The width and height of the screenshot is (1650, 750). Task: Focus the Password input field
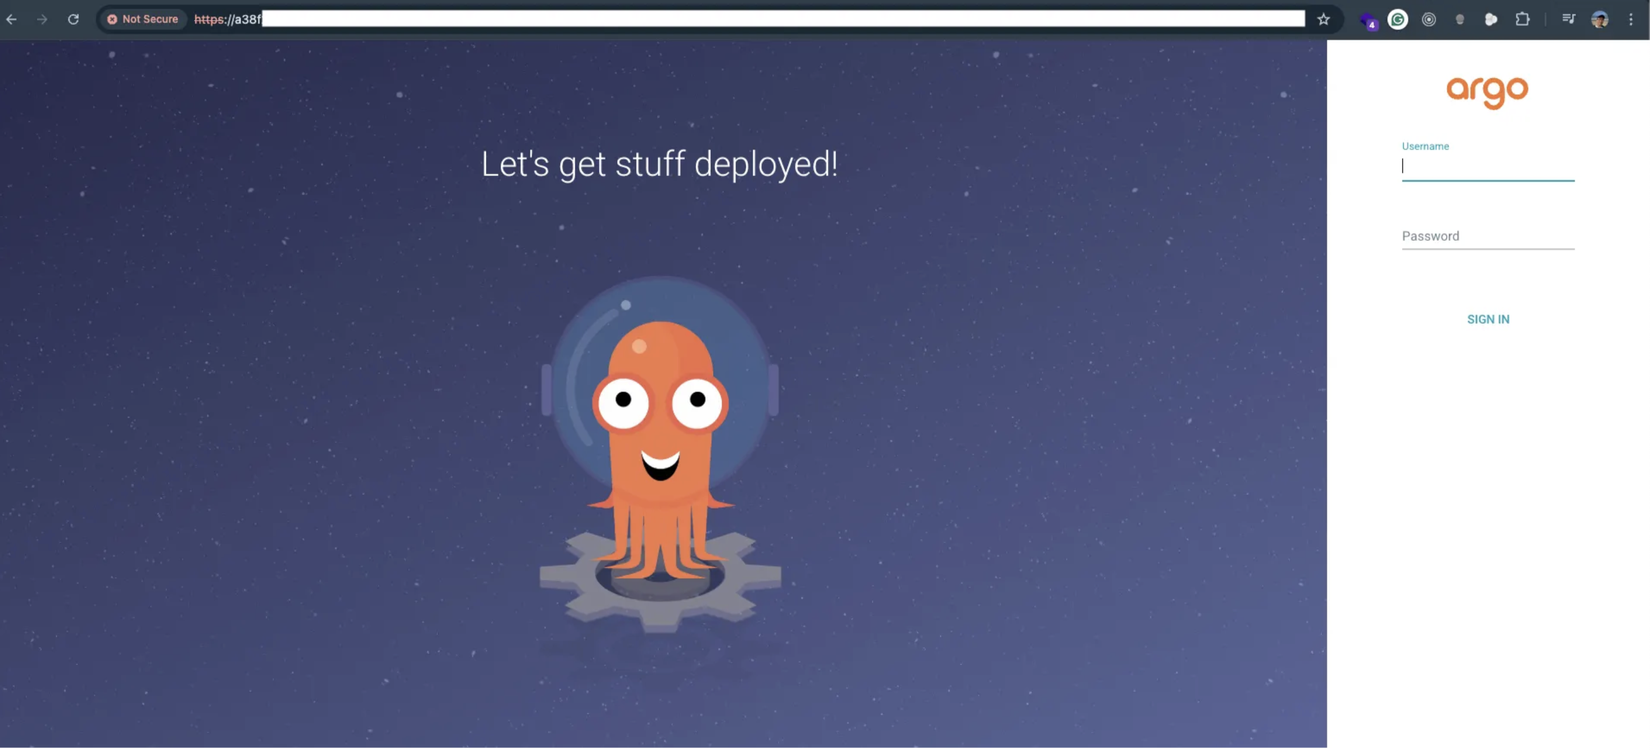click(1488, 236)
